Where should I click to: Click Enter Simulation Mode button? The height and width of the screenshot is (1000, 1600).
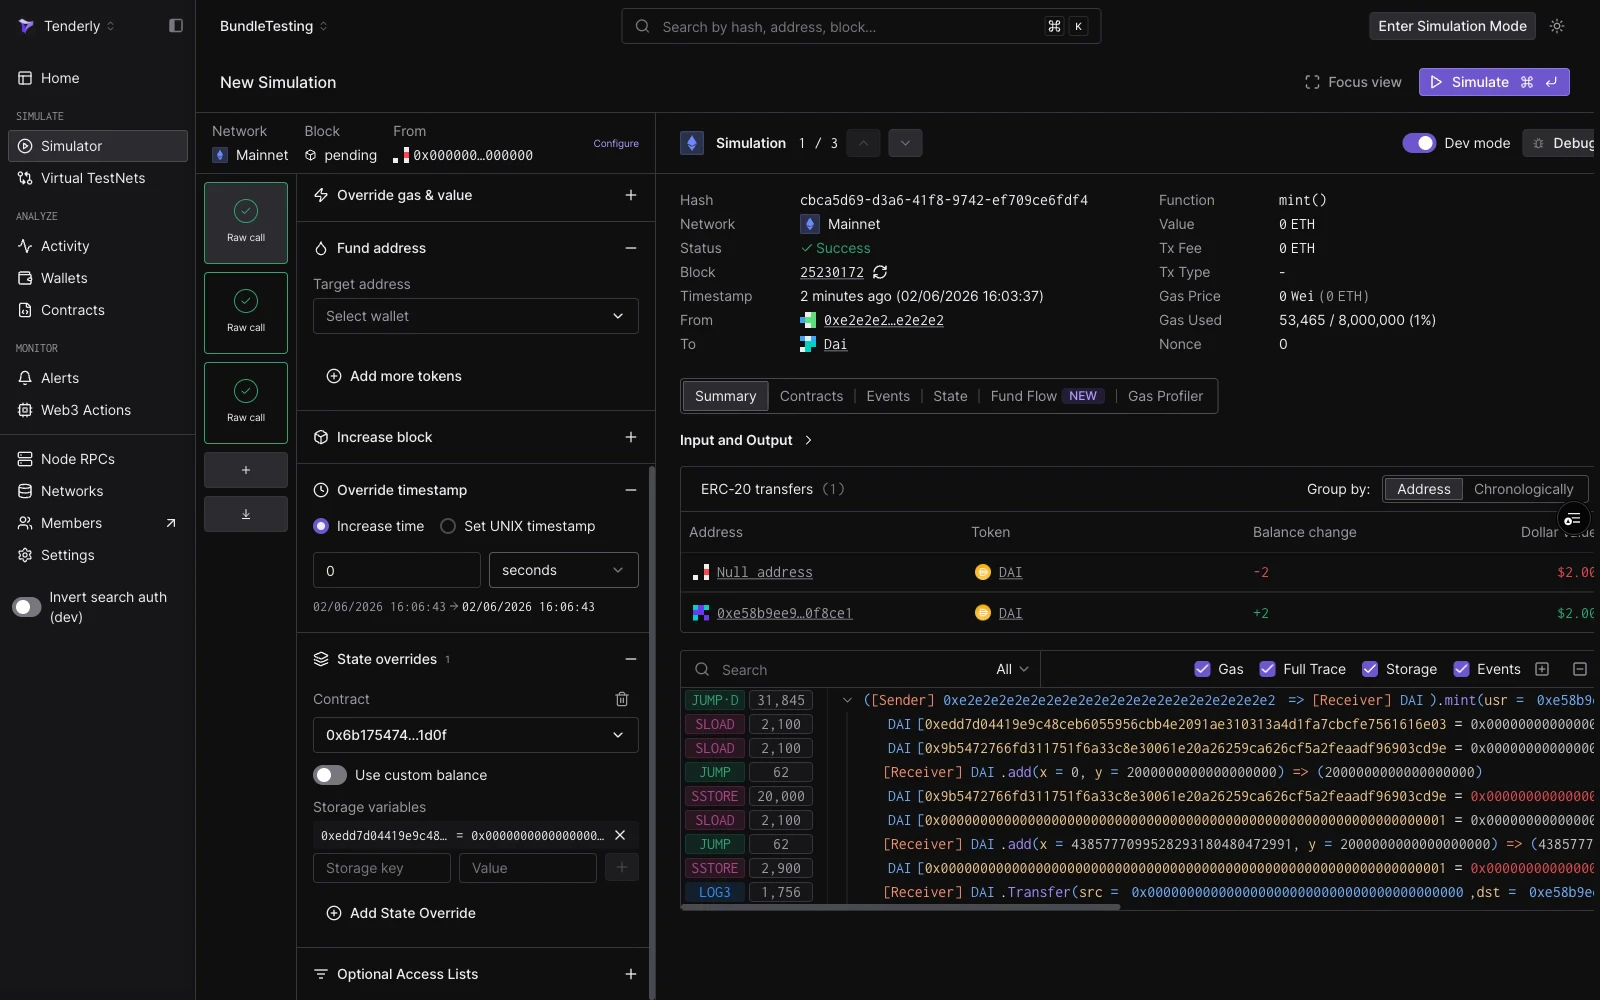pyautogui.click(x=1452, y=26)
